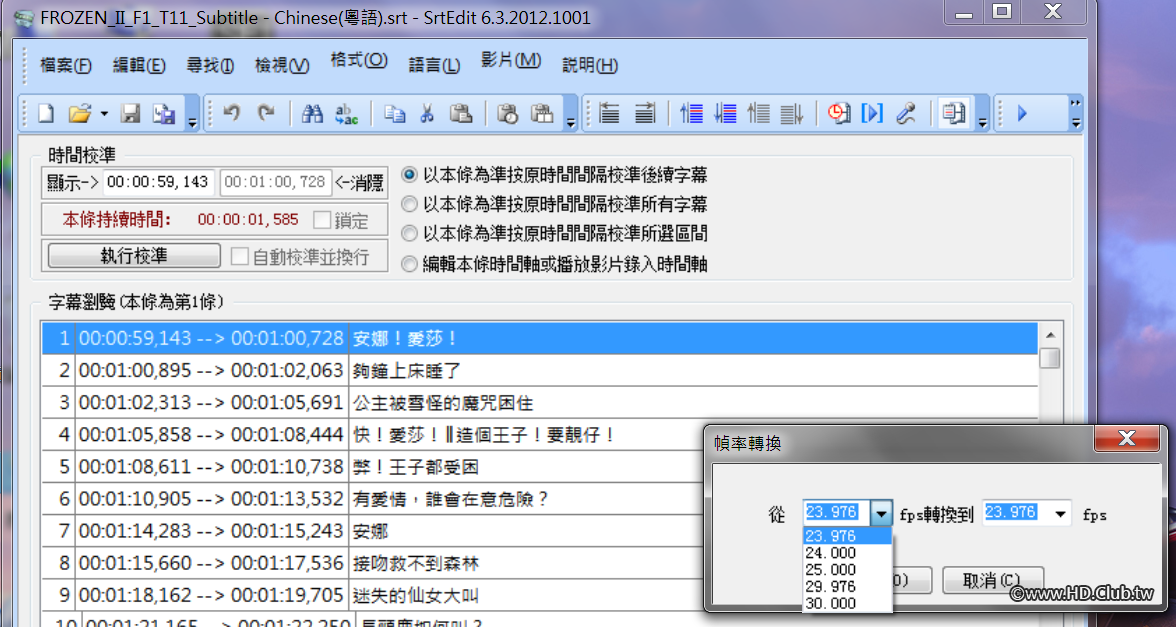Create a new subtitle file
This screenshot has width=1176, height=627.
point(46,113)
